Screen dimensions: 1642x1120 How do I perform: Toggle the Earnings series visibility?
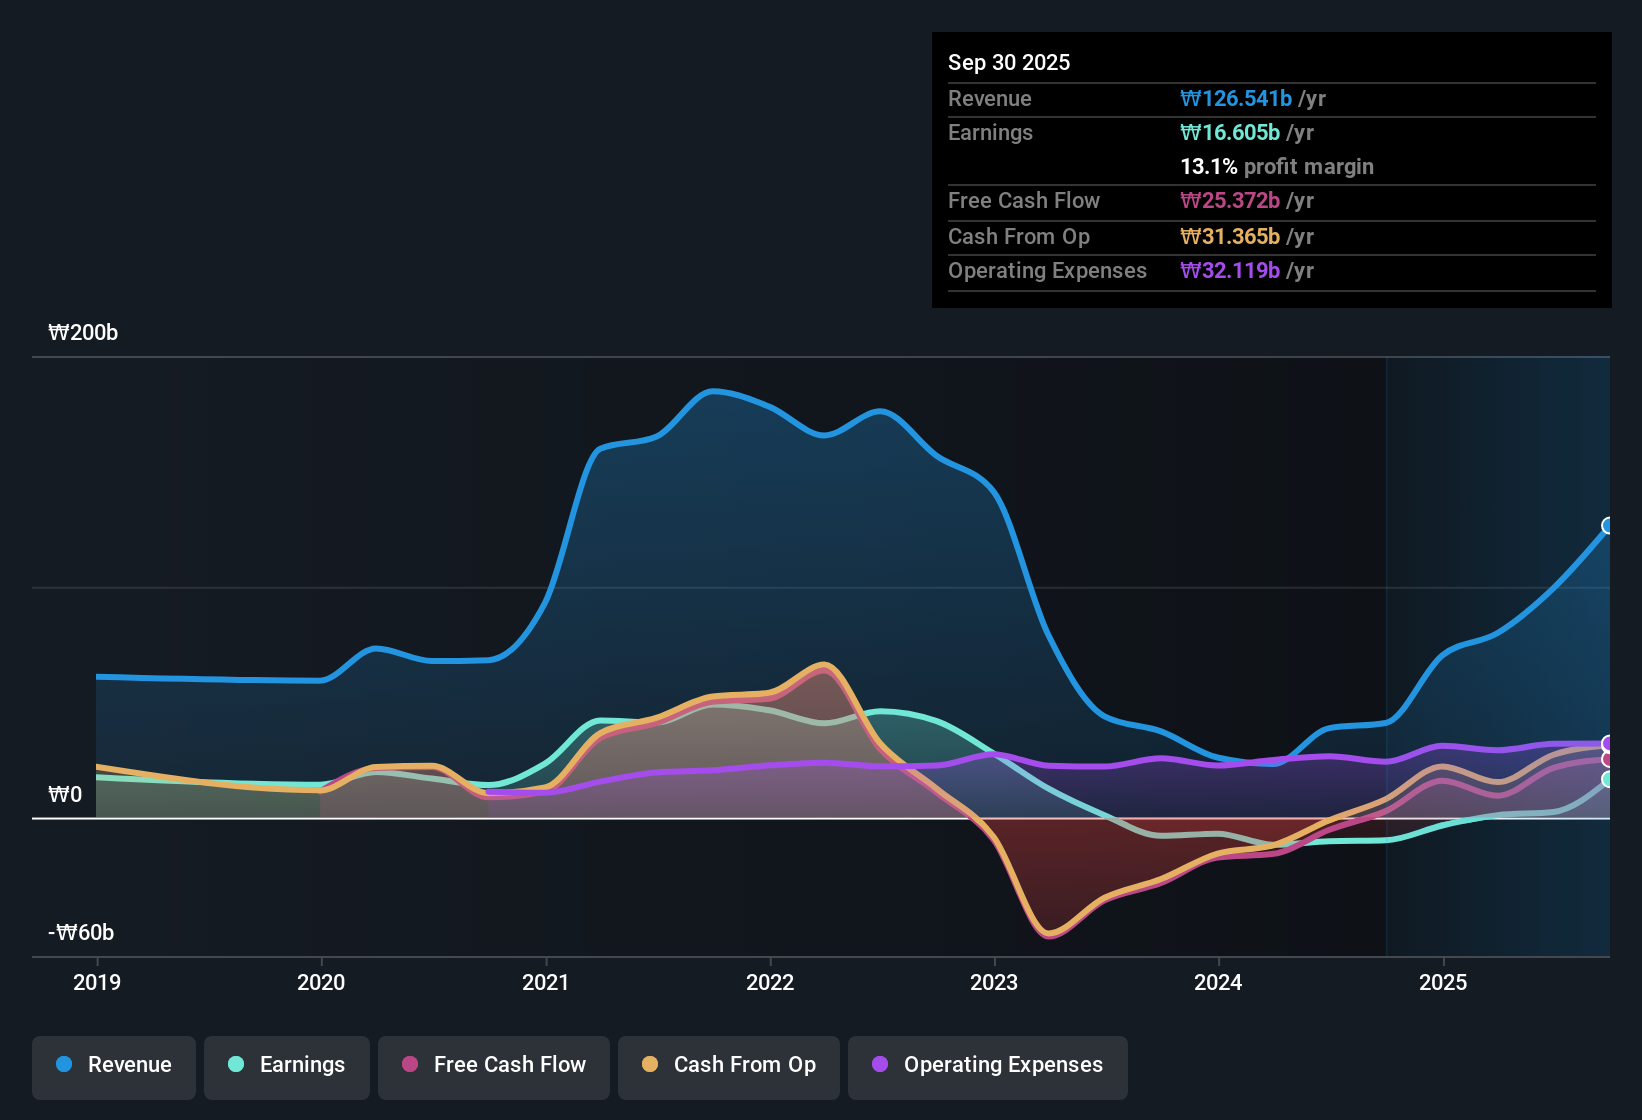pos(286,1067)
